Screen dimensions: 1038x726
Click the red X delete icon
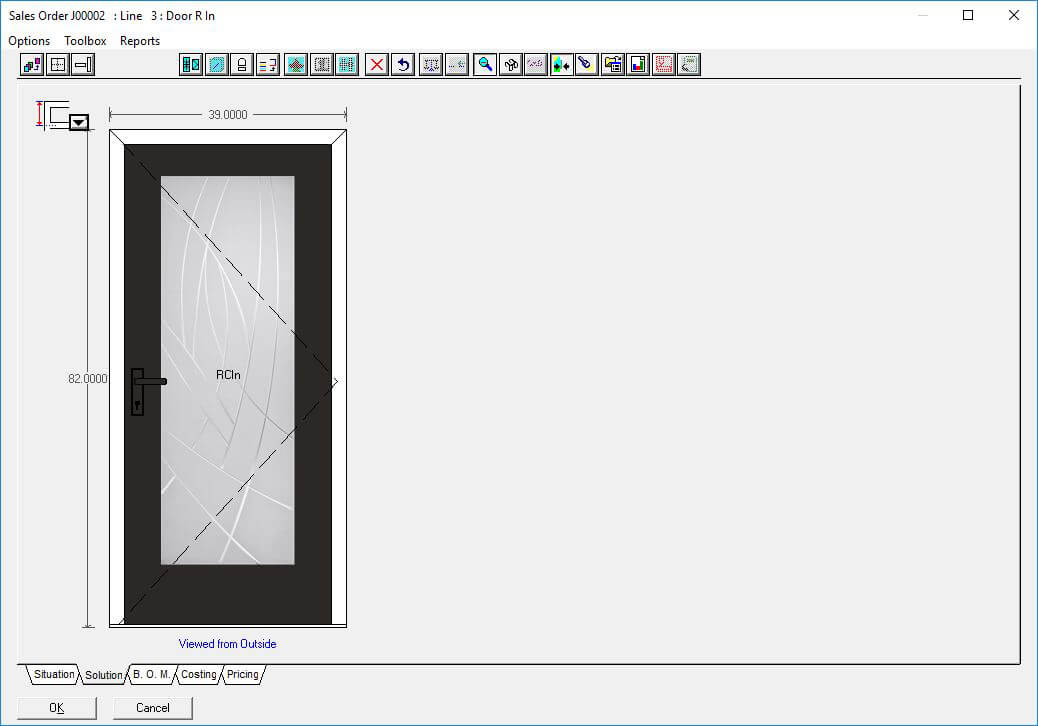[377, 65]
